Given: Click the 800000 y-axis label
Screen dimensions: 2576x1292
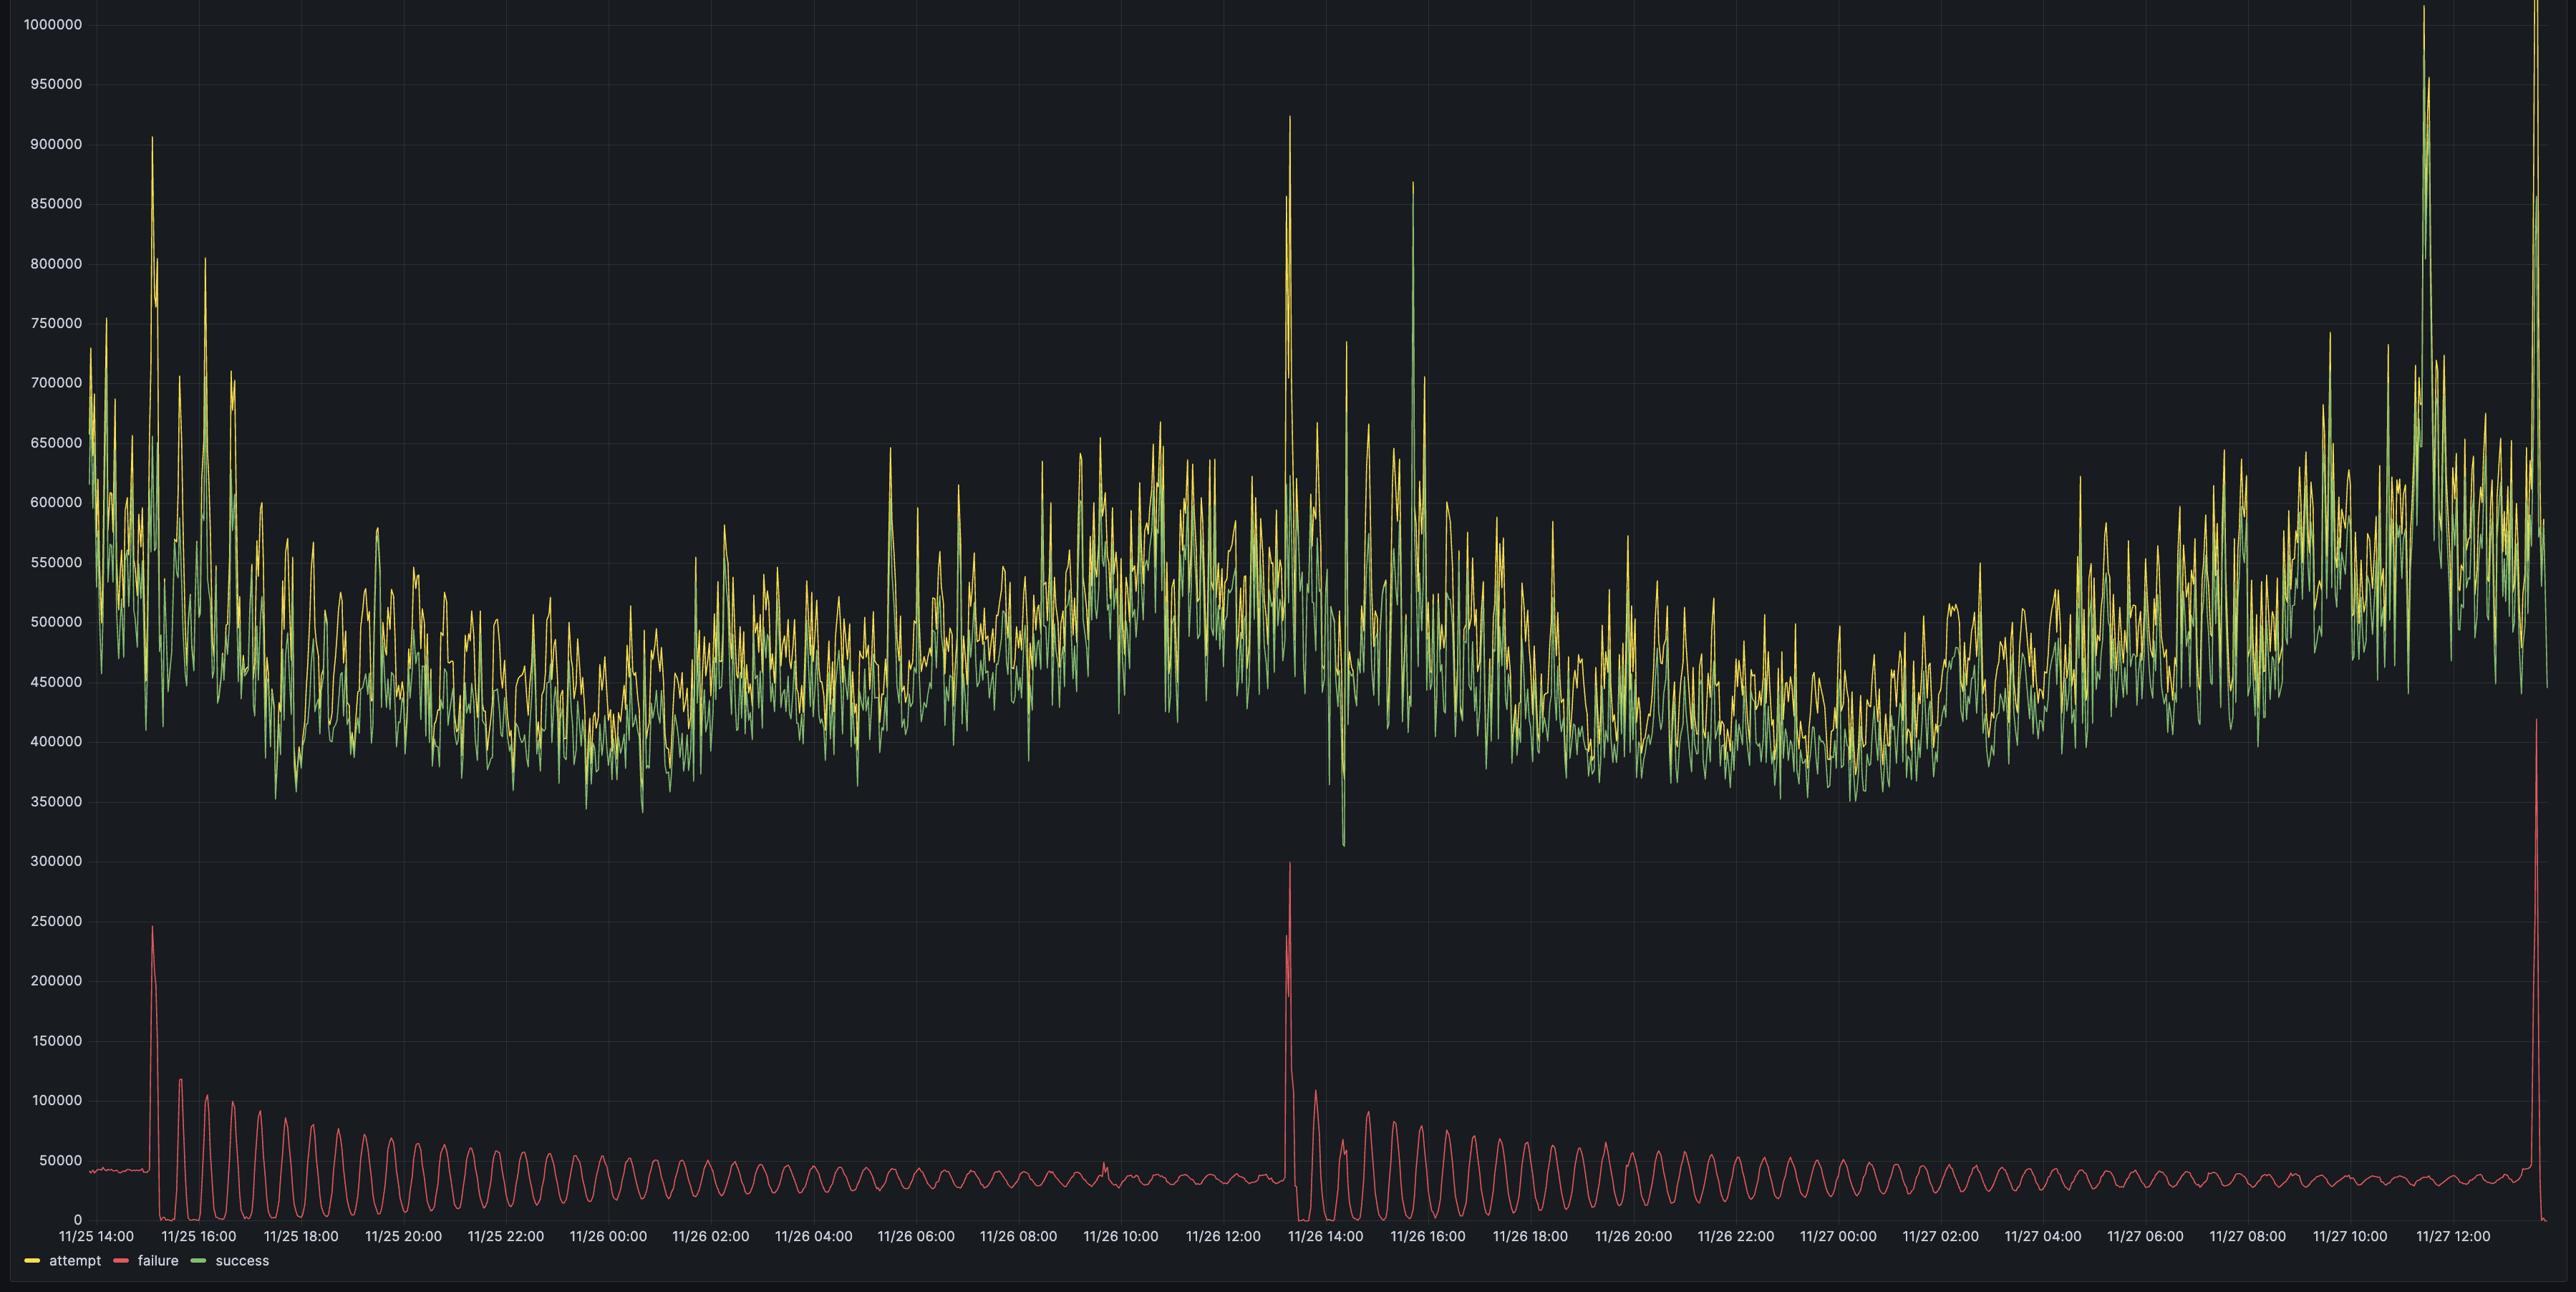Looking at the screenshot, I should (56, 264).
